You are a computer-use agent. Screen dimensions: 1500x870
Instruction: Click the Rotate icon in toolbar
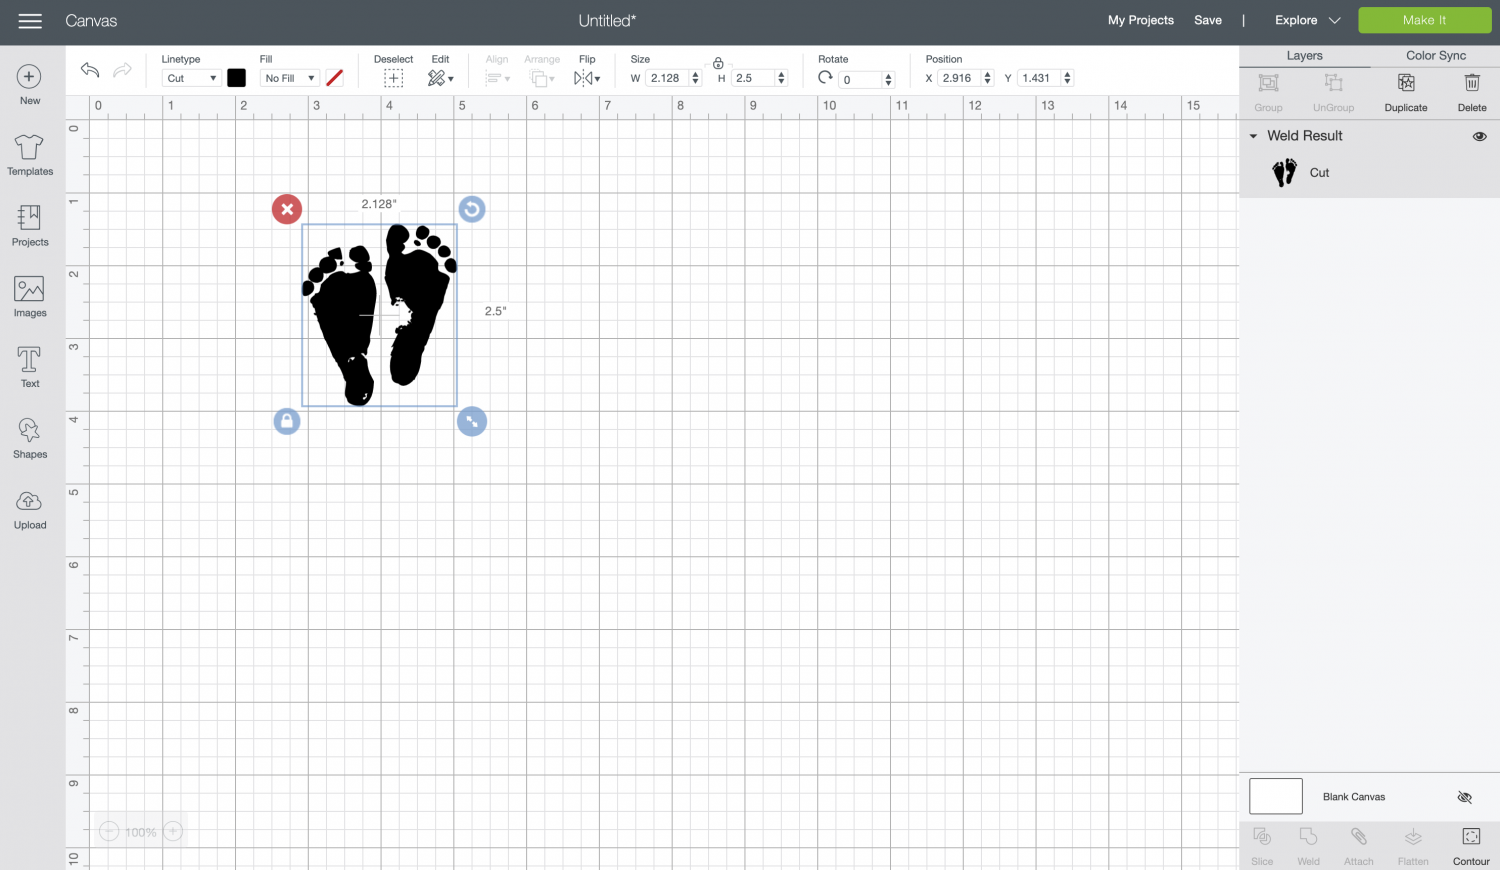coord(825,77)
